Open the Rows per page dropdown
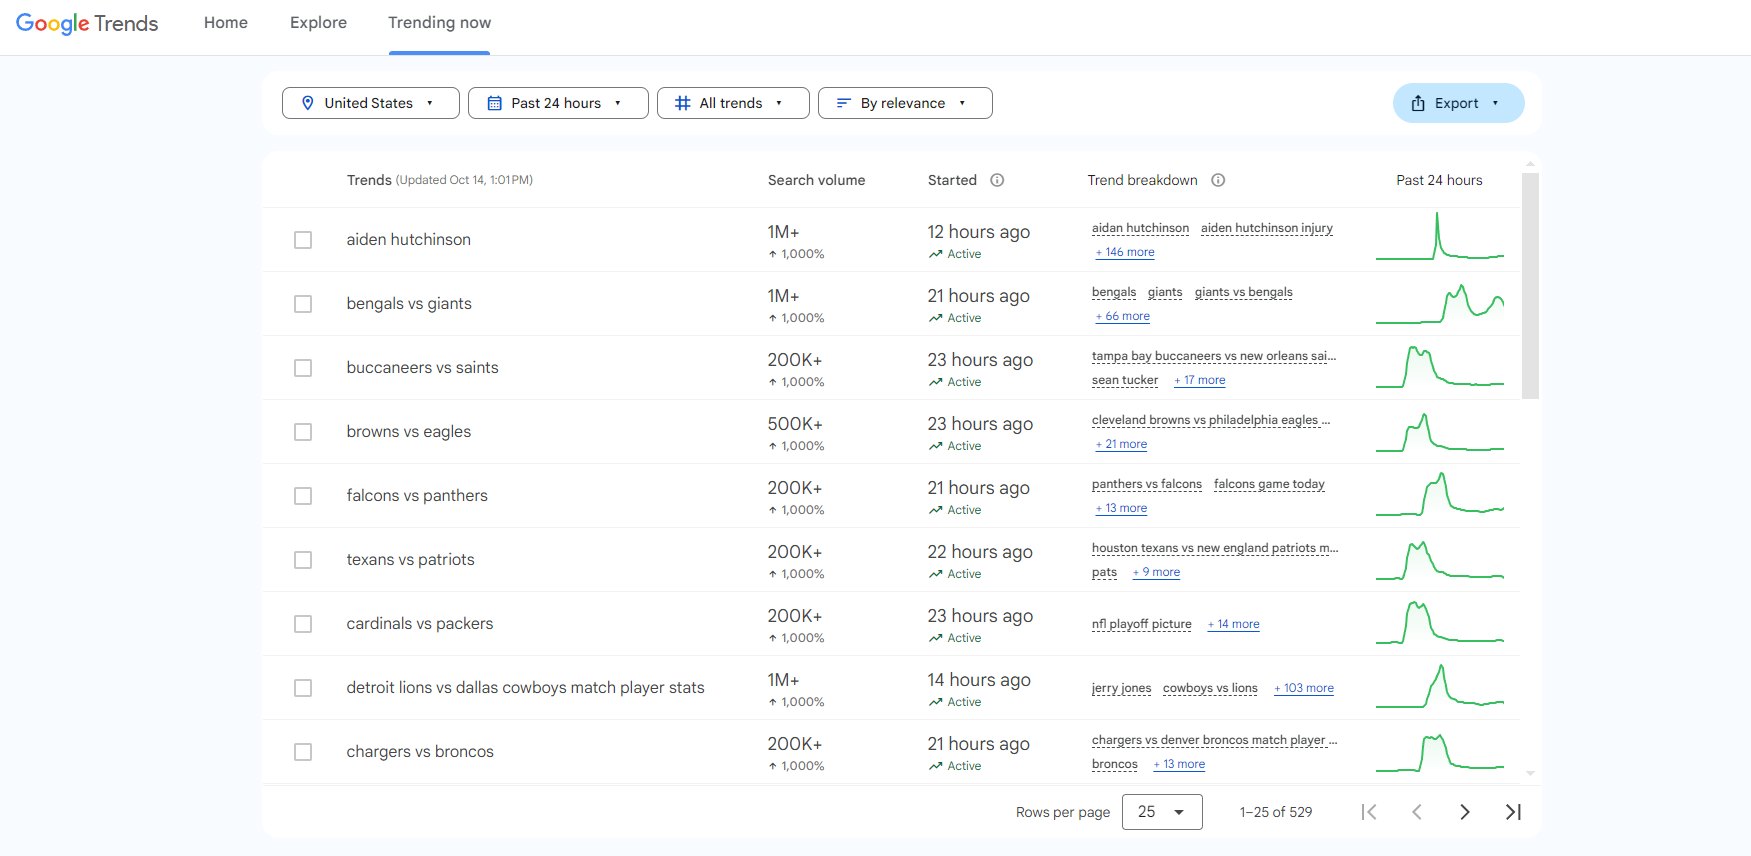 pos(1162,812)
